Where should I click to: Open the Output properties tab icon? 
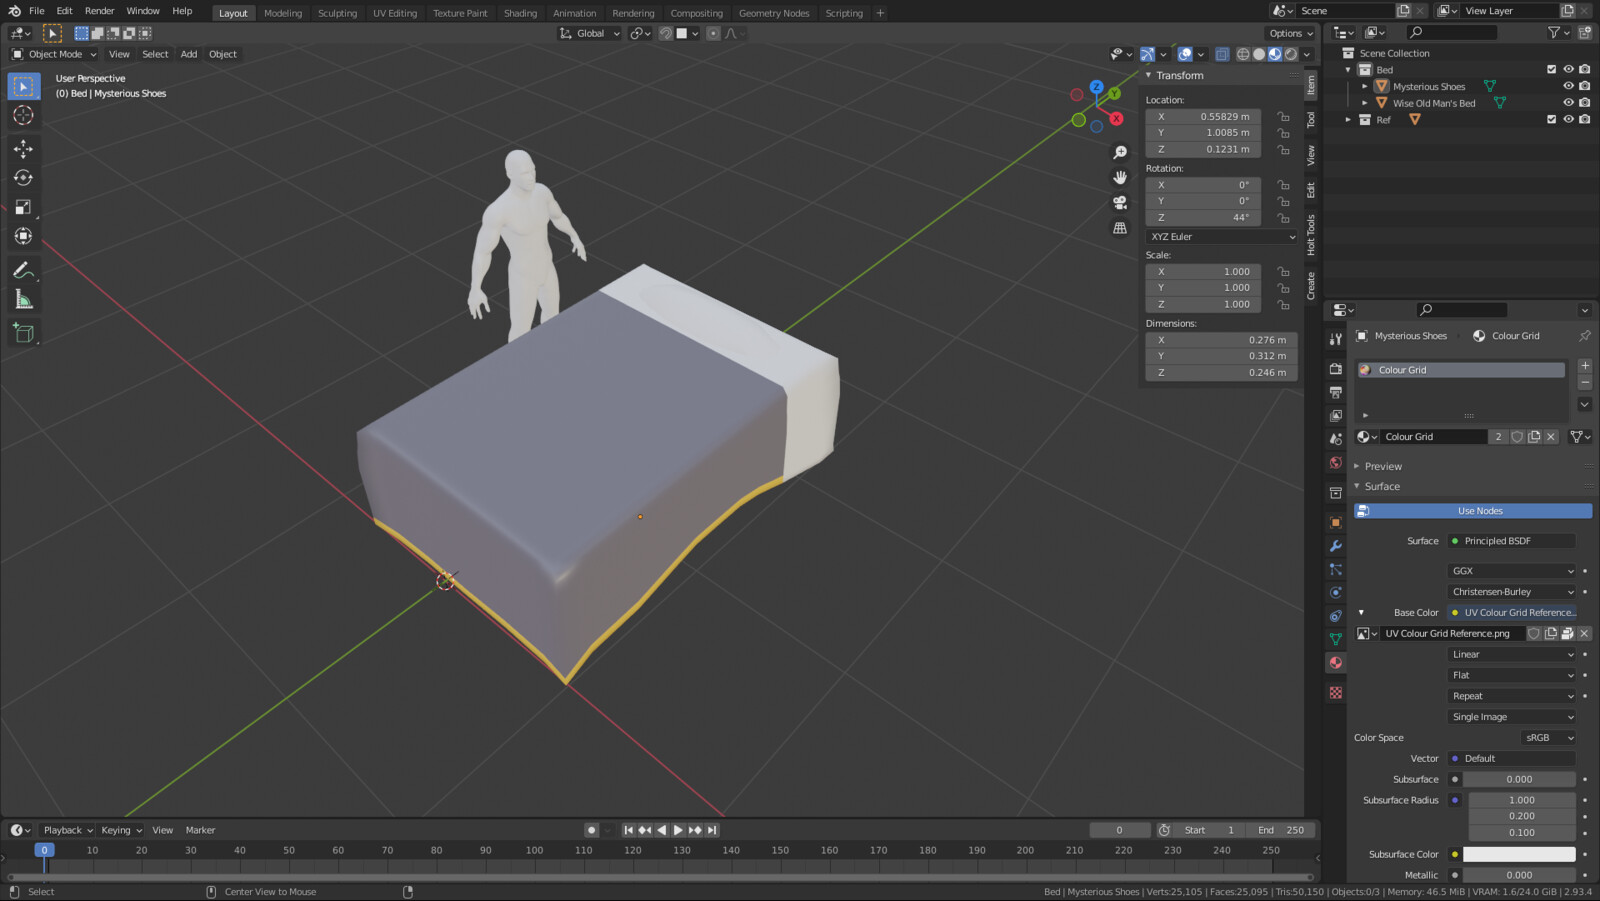tap(1336, 392)
